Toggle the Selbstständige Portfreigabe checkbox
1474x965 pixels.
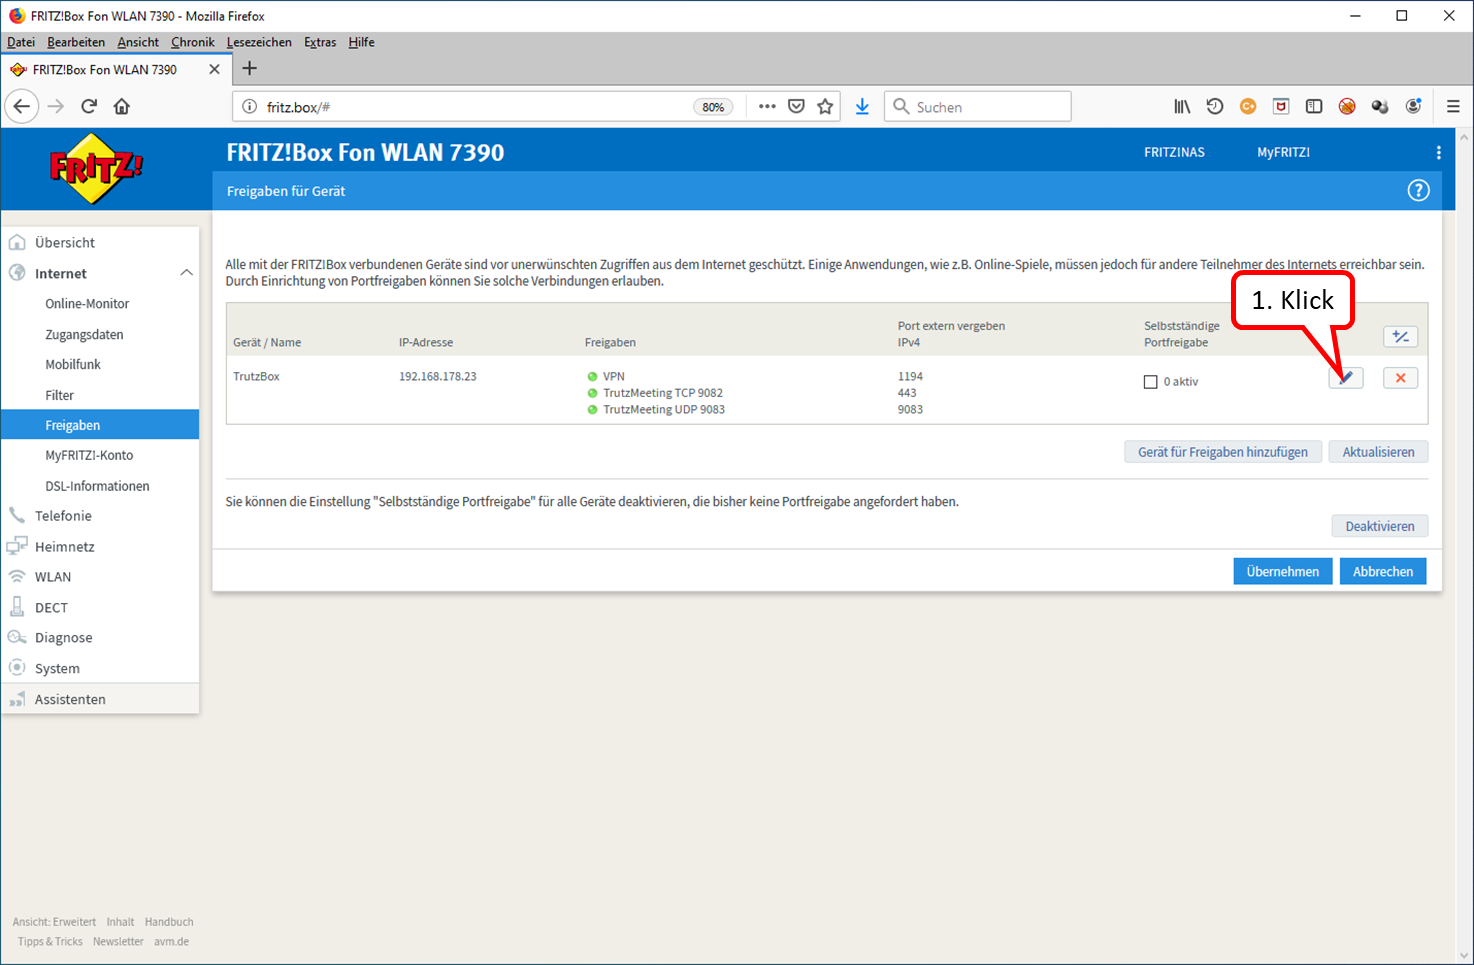pos(1150,382)
